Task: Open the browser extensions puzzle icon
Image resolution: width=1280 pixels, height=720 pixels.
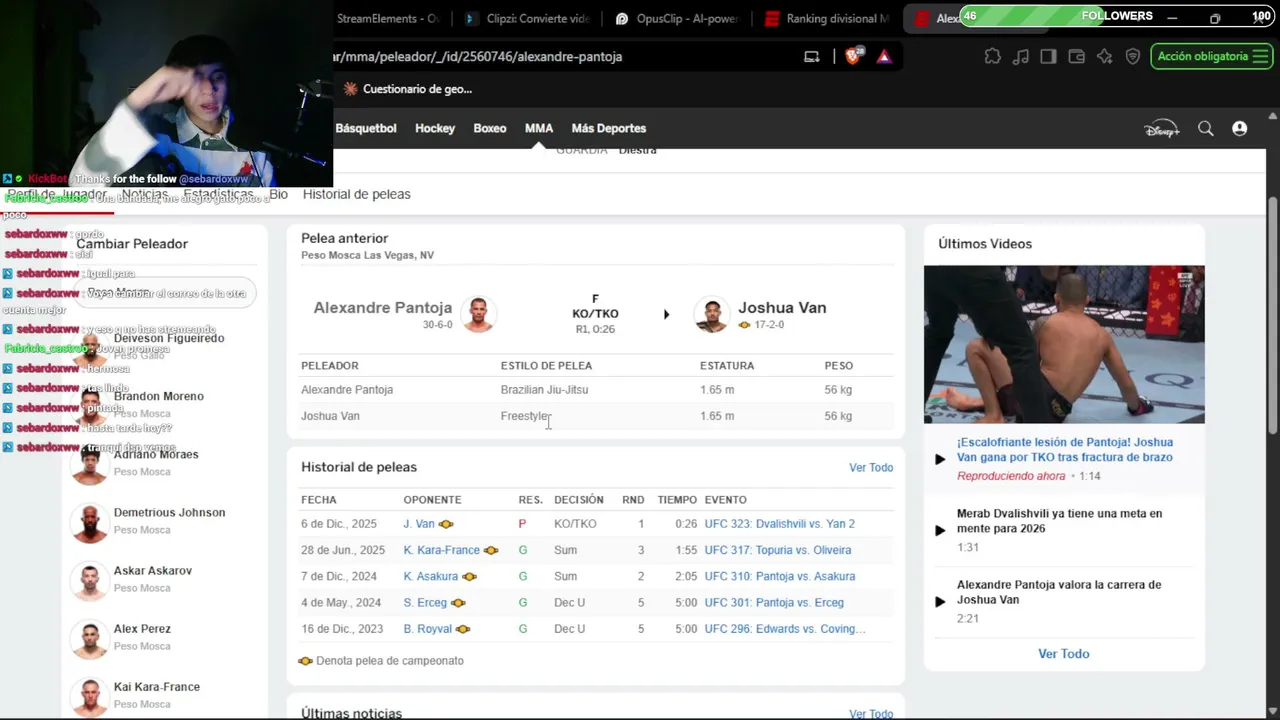Action: click(x=992, y=57)
